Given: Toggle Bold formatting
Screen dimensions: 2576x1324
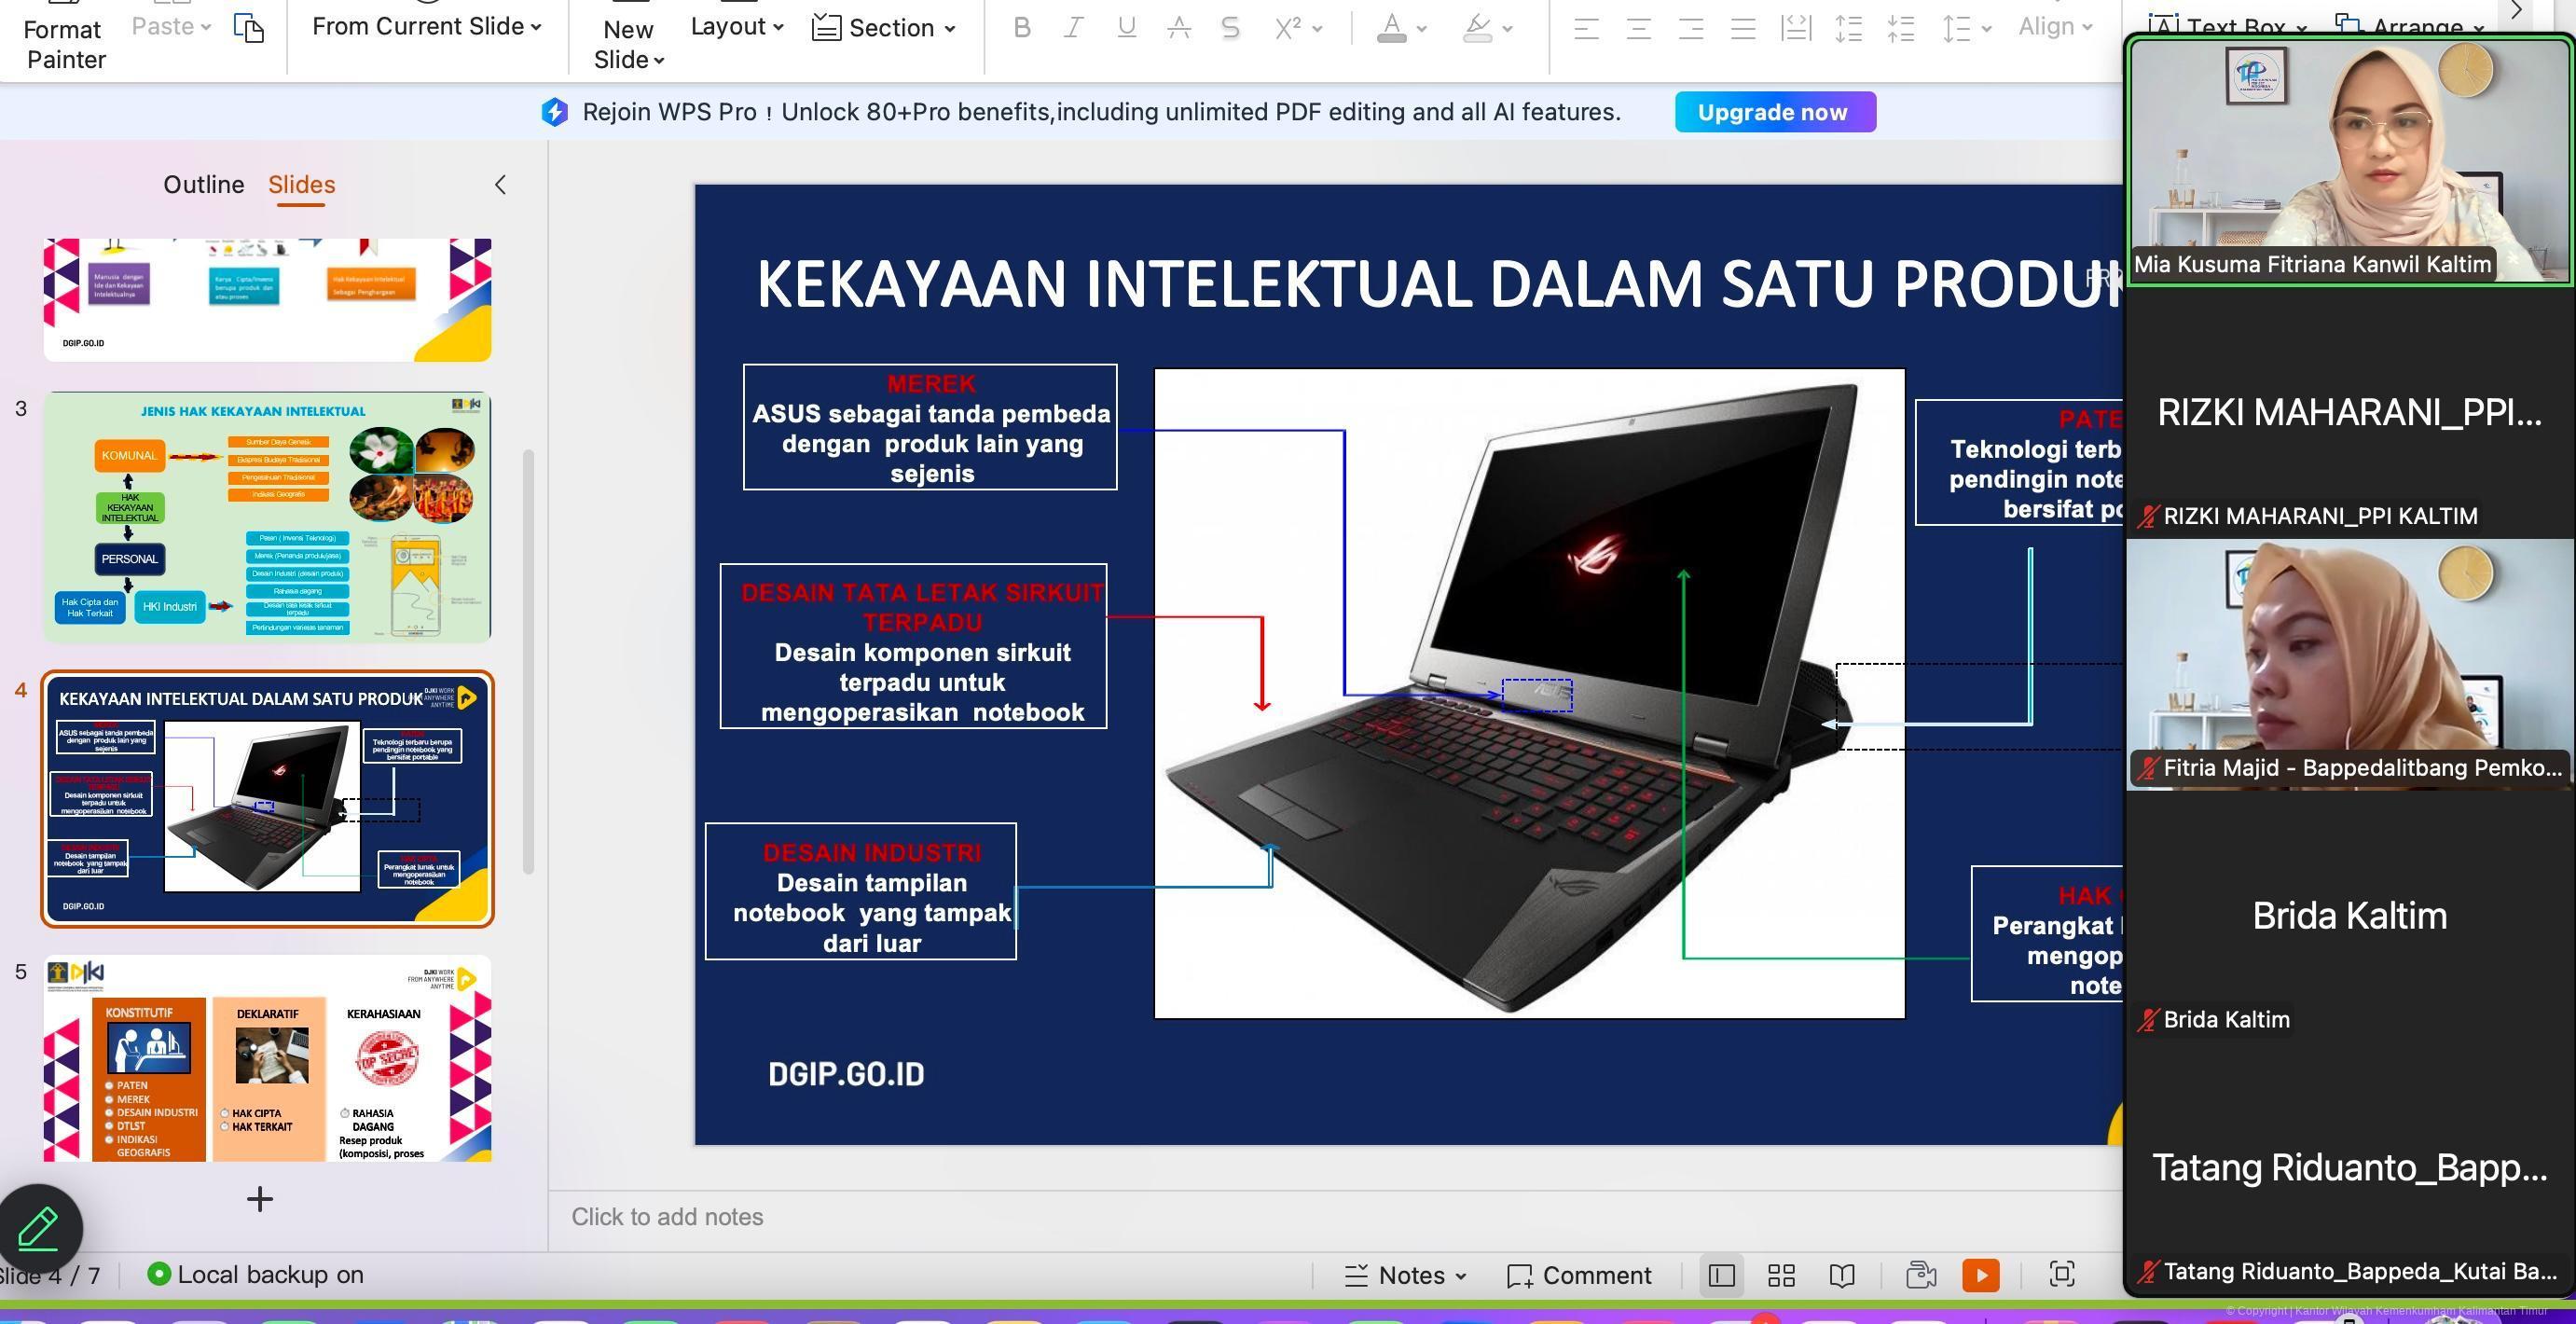Looking at the screenshot, I should tap(1021, 28).
